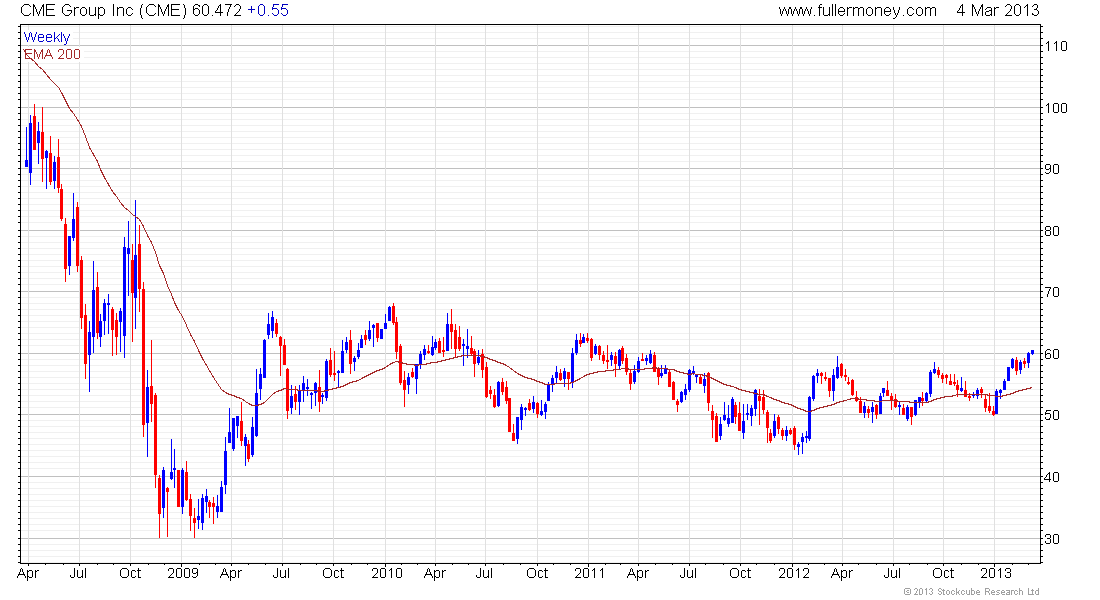The image size is (1100, 600).
Task: Click the change value +0.55
Action: (x=268, y=11)
